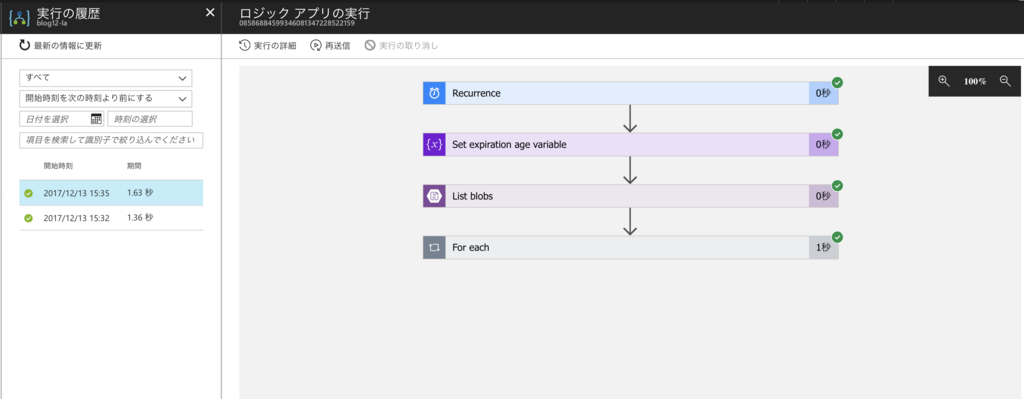Click the 開始時刻 column header
Screen dimensions: 1024x399
click(58, 166)
